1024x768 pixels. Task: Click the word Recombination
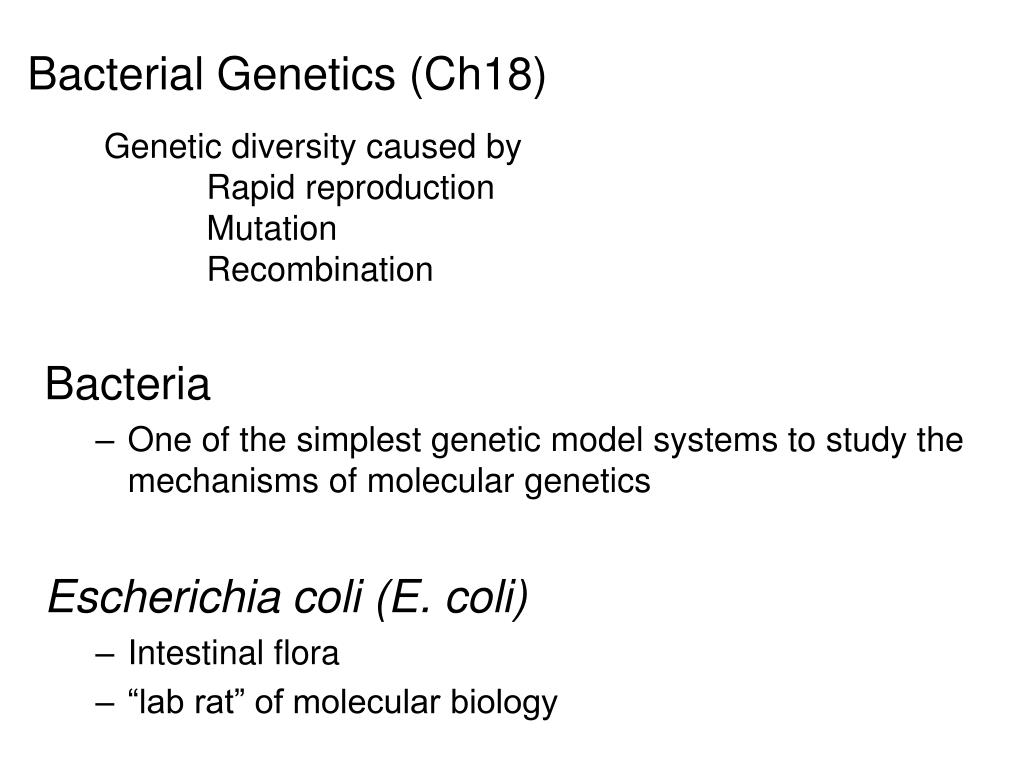(320, 270)
